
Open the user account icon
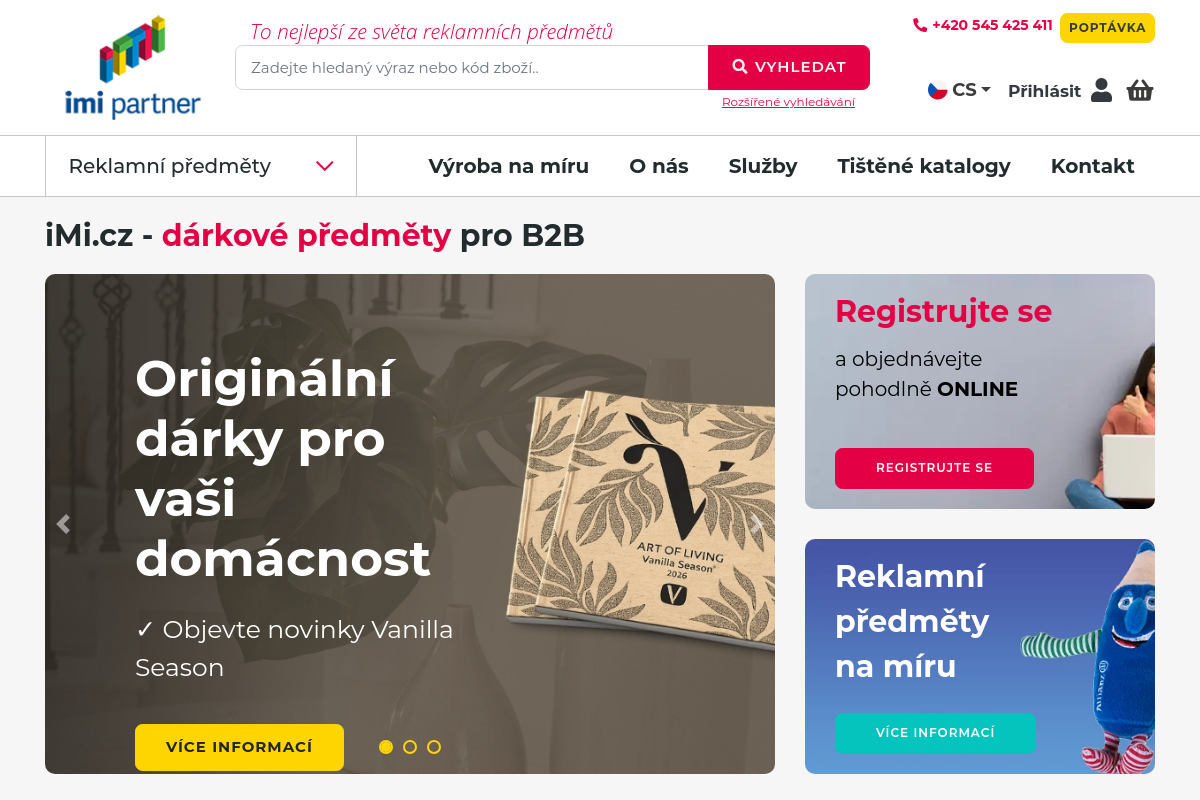coord(1101,90)
